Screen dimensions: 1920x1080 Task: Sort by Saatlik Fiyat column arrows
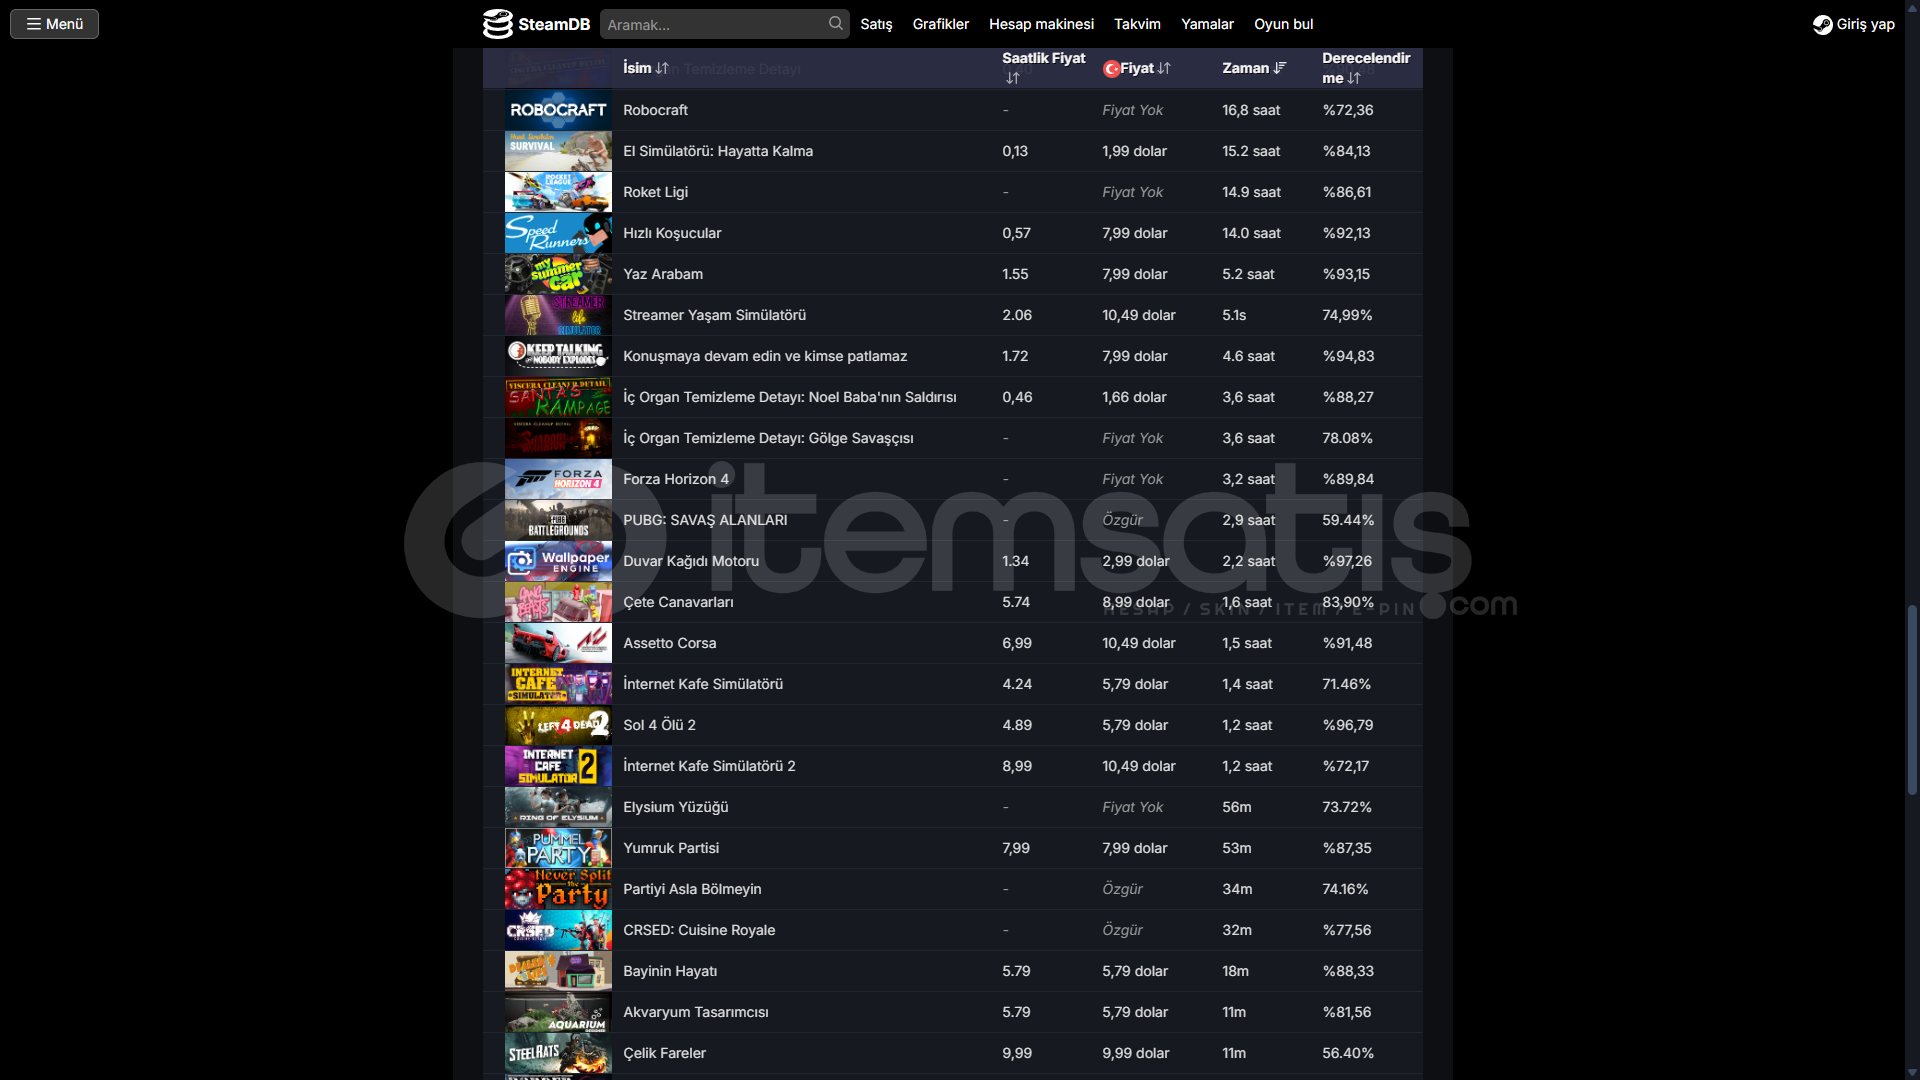click(1012, 78)
